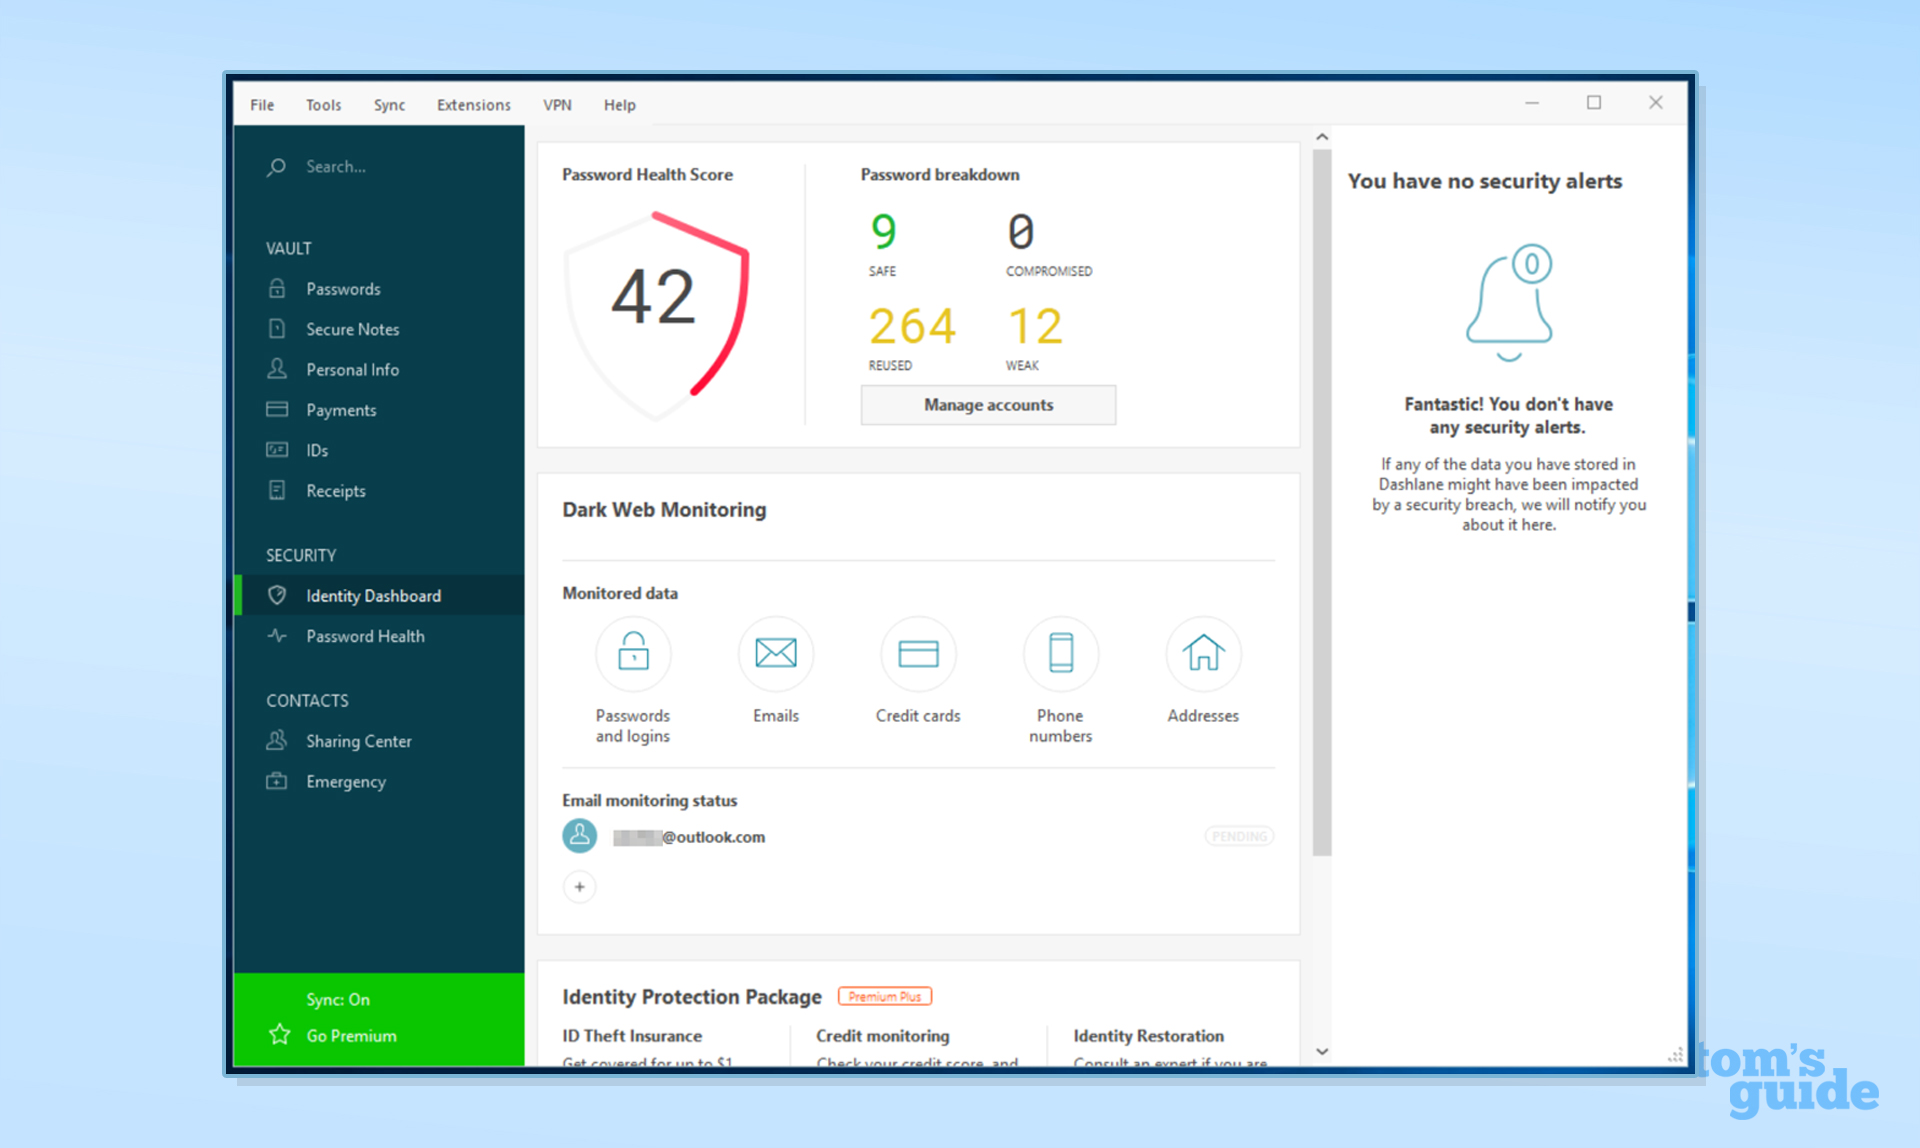Click the Go Premium star icon
Viewport: 1920px width, 1148px height.
click(x=280, y=1035)
